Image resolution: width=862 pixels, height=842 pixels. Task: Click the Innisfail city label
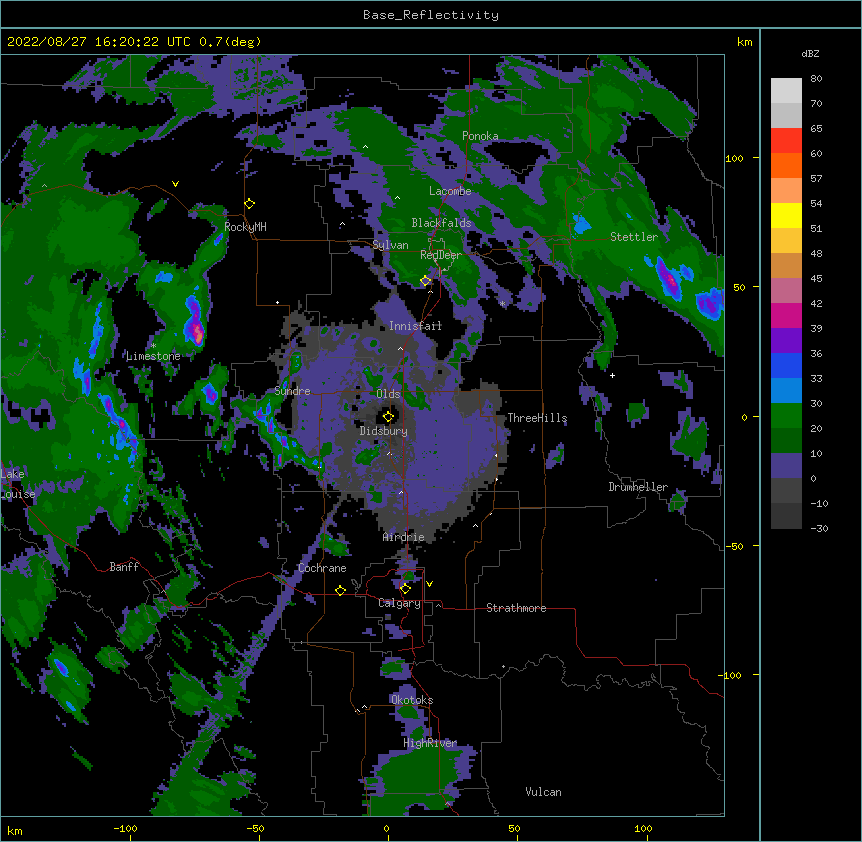(x=415, y=326)
